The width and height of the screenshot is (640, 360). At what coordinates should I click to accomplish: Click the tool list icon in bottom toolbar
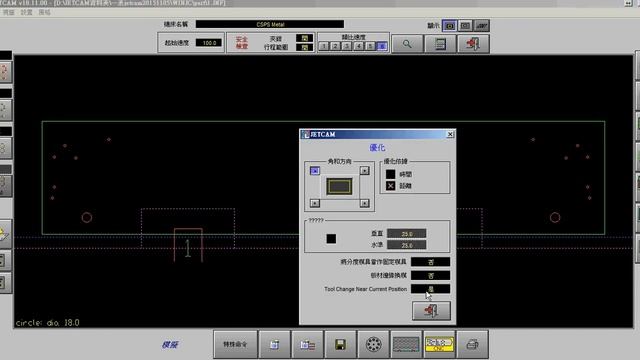pos(307,344)
